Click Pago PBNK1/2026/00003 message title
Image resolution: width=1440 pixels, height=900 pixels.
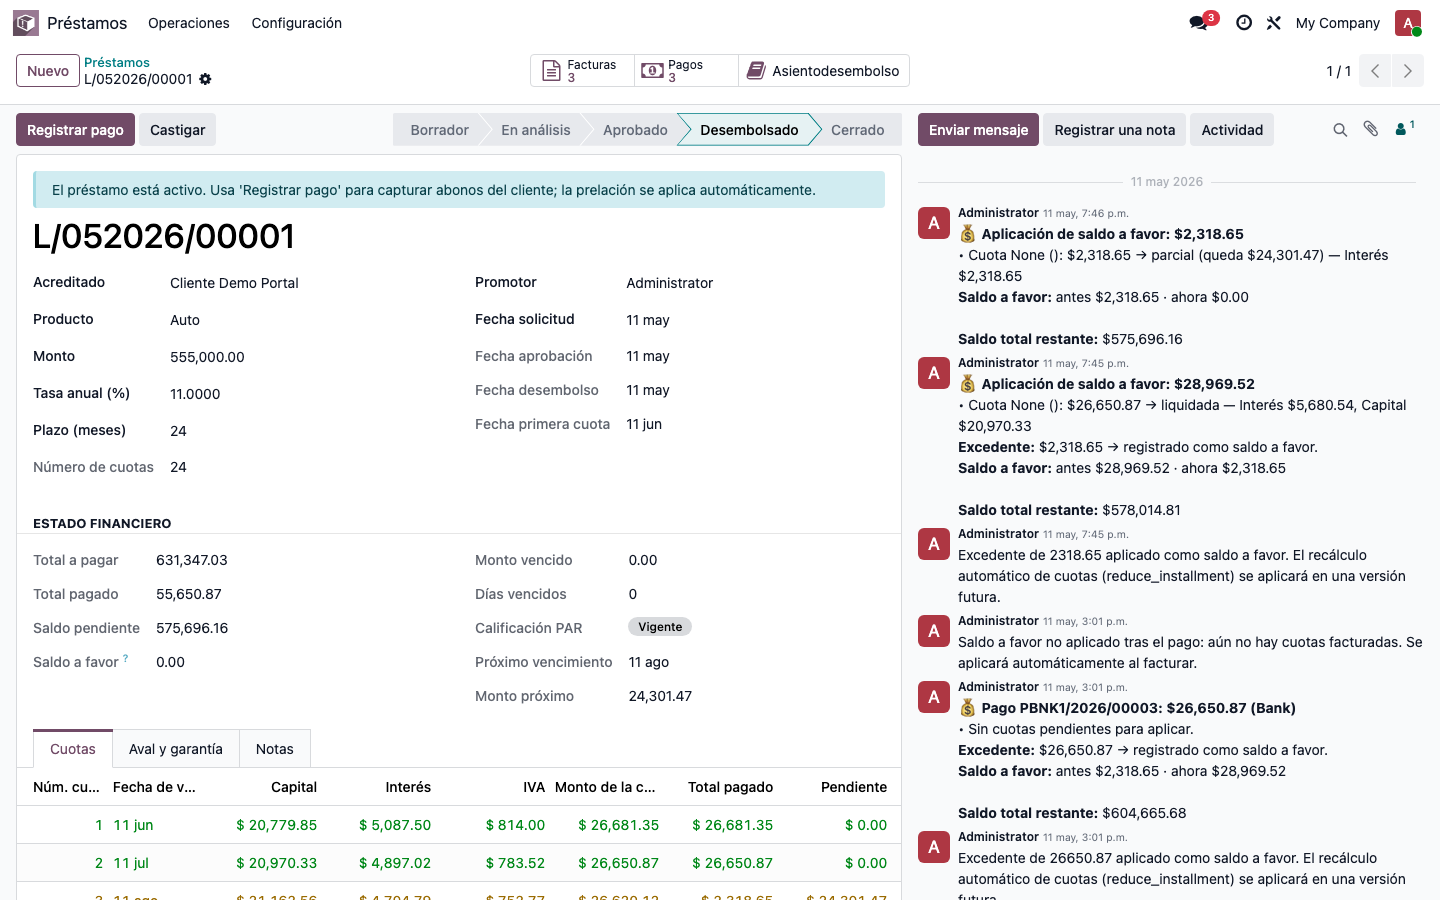click(x=1138, y=708)
